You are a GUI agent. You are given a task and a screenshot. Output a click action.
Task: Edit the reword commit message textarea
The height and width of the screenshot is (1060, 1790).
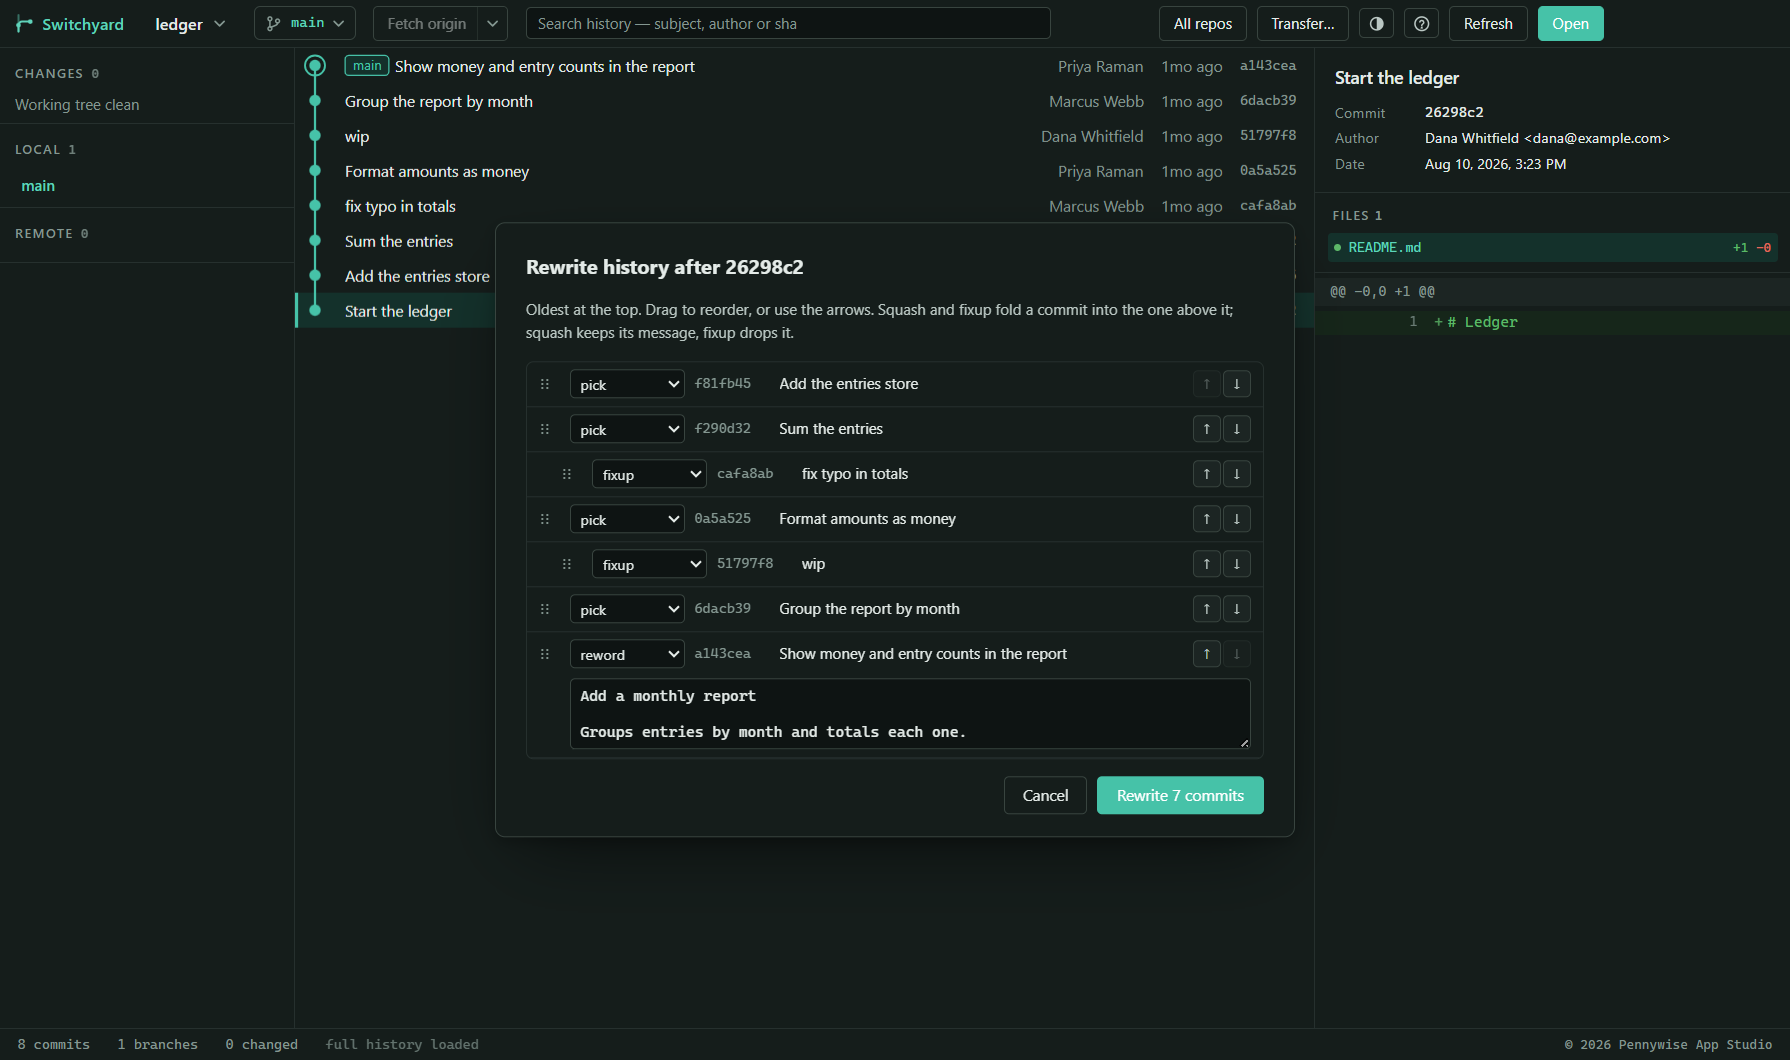pos(910,714)
